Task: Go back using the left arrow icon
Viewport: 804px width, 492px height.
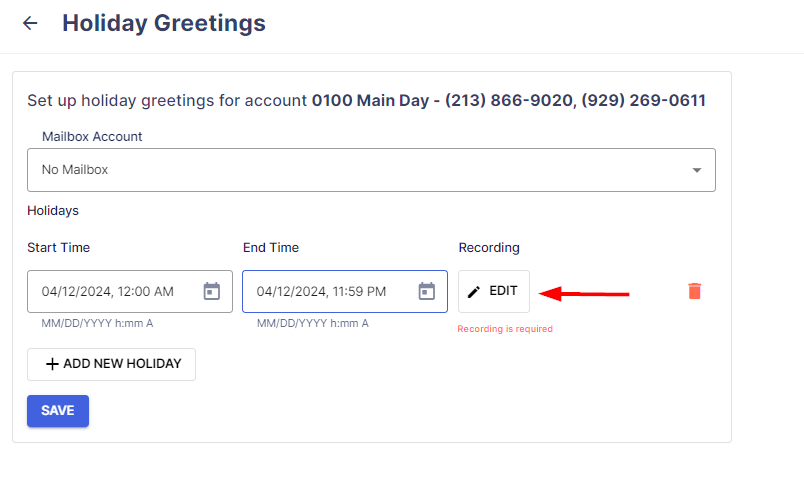Action: coord(30,23)
